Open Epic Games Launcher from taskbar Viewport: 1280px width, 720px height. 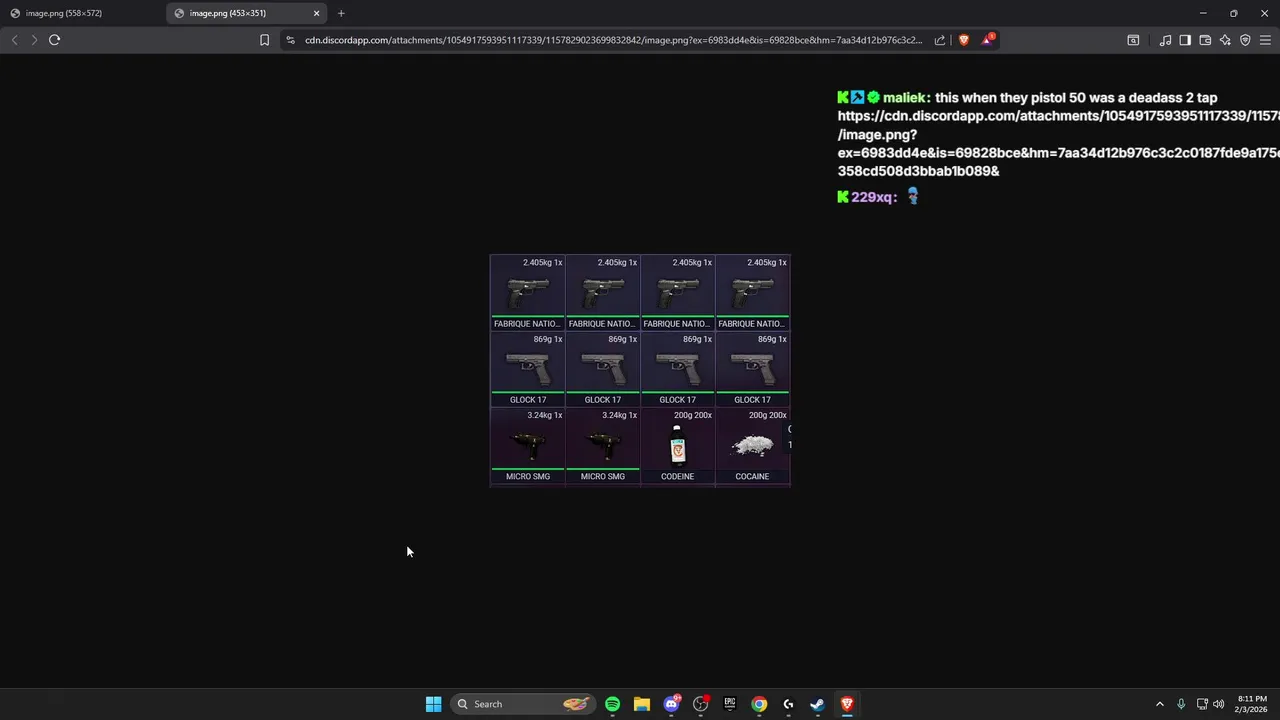(x=730, y=704)
